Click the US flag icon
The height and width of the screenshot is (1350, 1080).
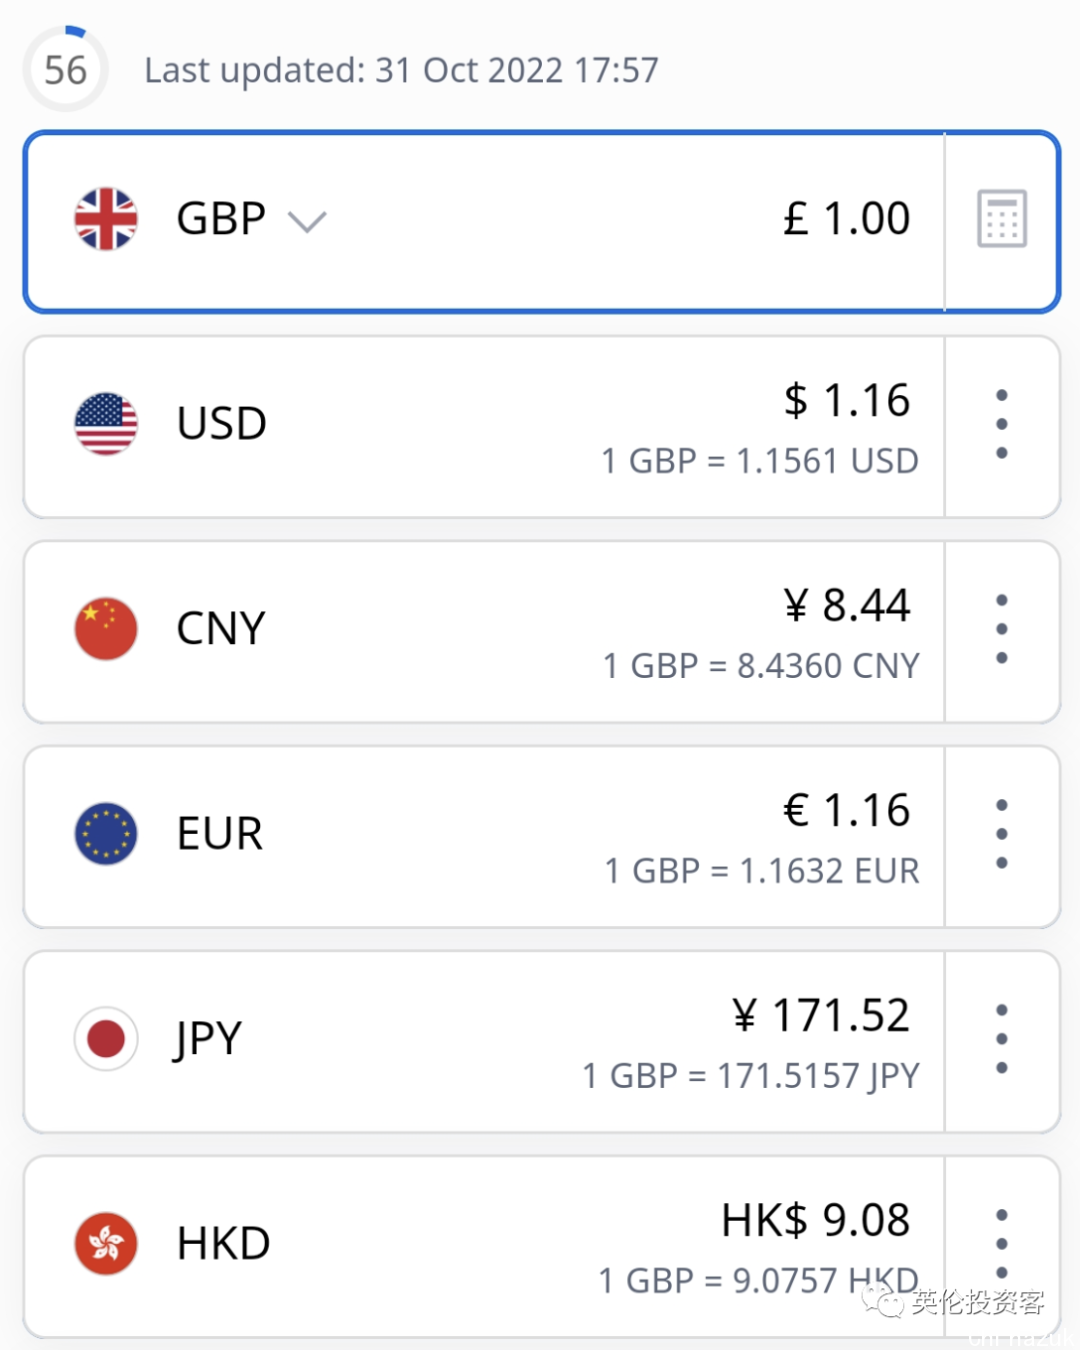tap(106, 424)
